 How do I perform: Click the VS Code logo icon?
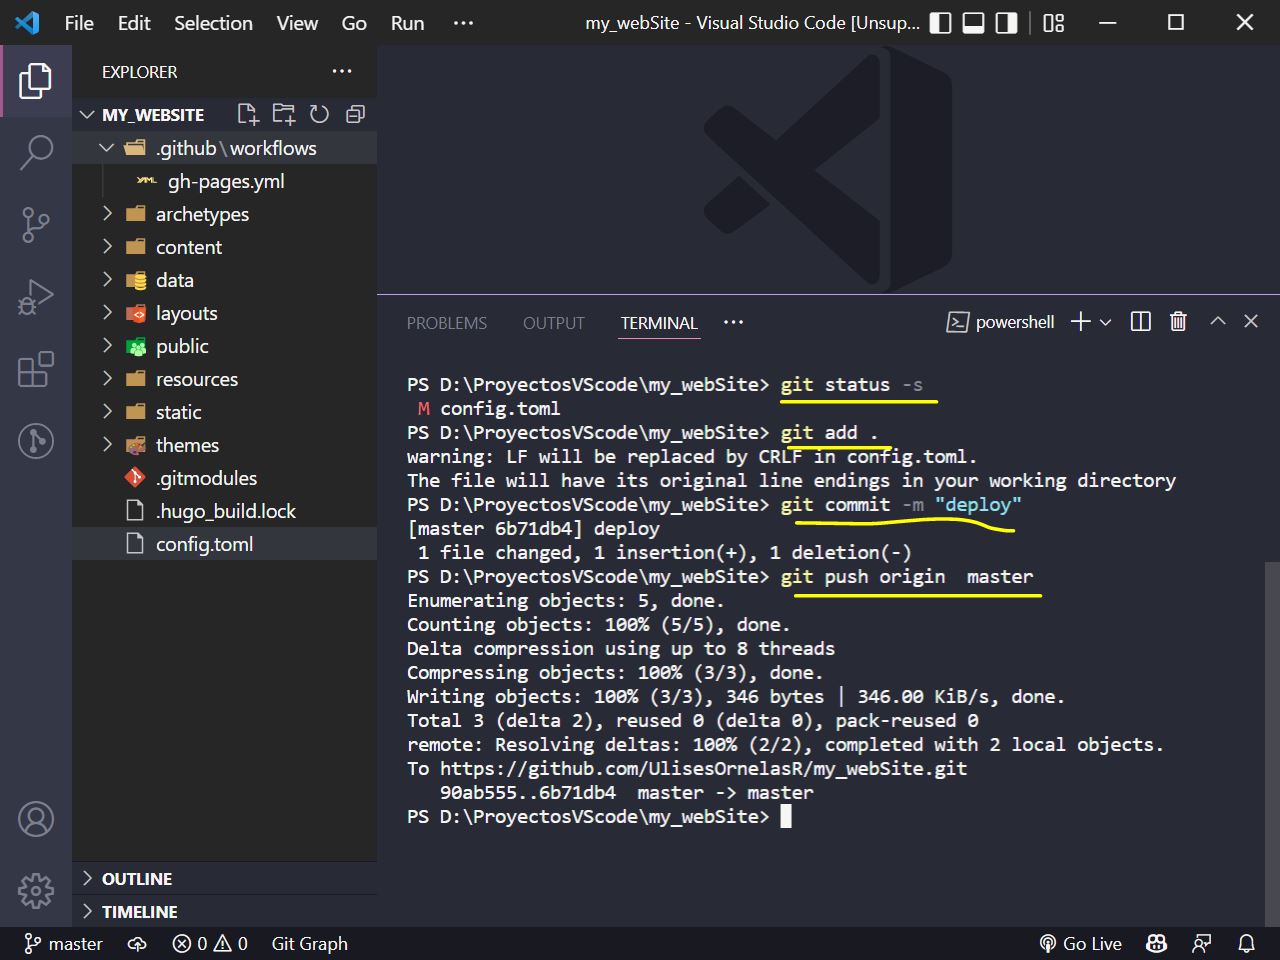coord(27,22)
